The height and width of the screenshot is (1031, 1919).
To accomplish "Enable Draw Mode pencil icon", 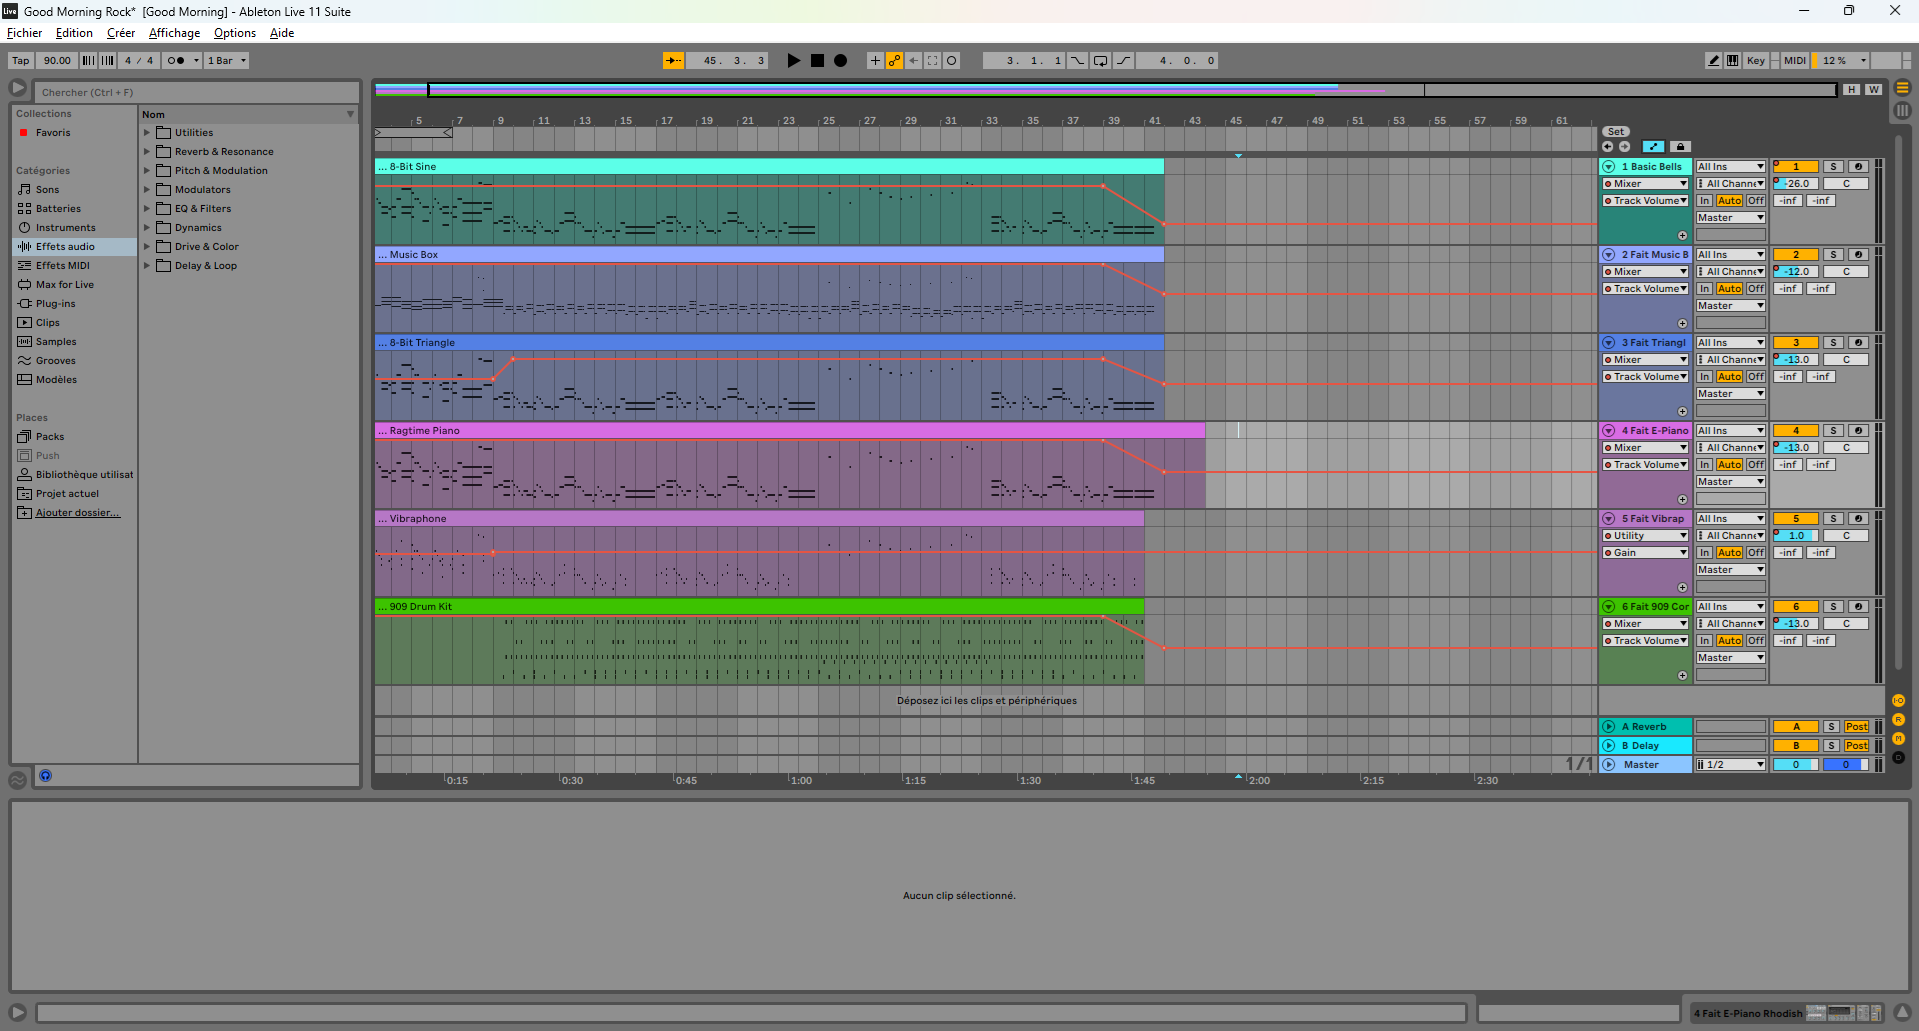I will click(x=1713, y=61).
